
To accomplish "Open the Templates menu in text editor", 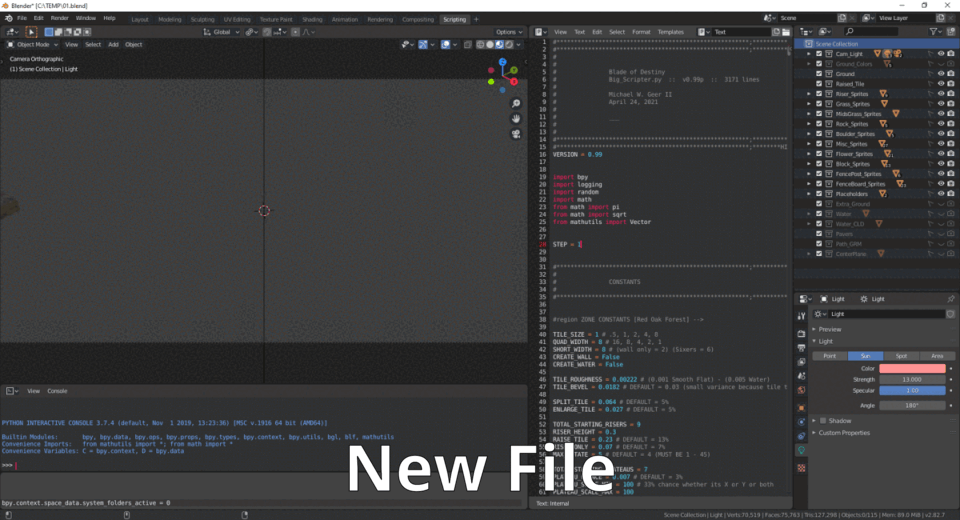I will 671,32.
